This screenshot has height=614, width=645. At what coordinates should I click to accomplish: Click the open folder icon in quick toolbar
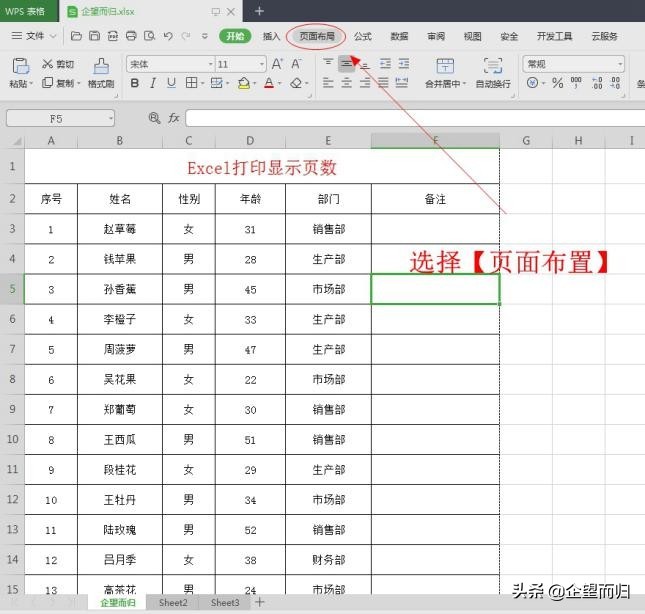coord(76,36)
